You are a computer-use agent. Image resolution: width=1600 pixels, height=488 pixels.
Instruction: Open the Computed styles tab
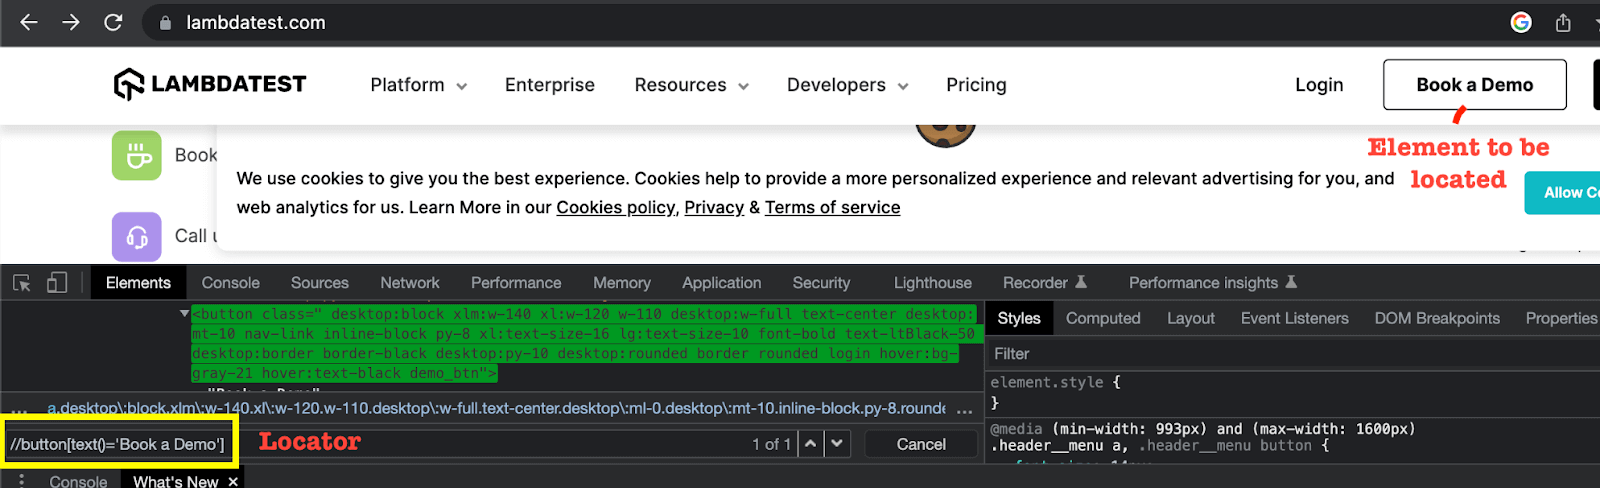[1102, 318]
